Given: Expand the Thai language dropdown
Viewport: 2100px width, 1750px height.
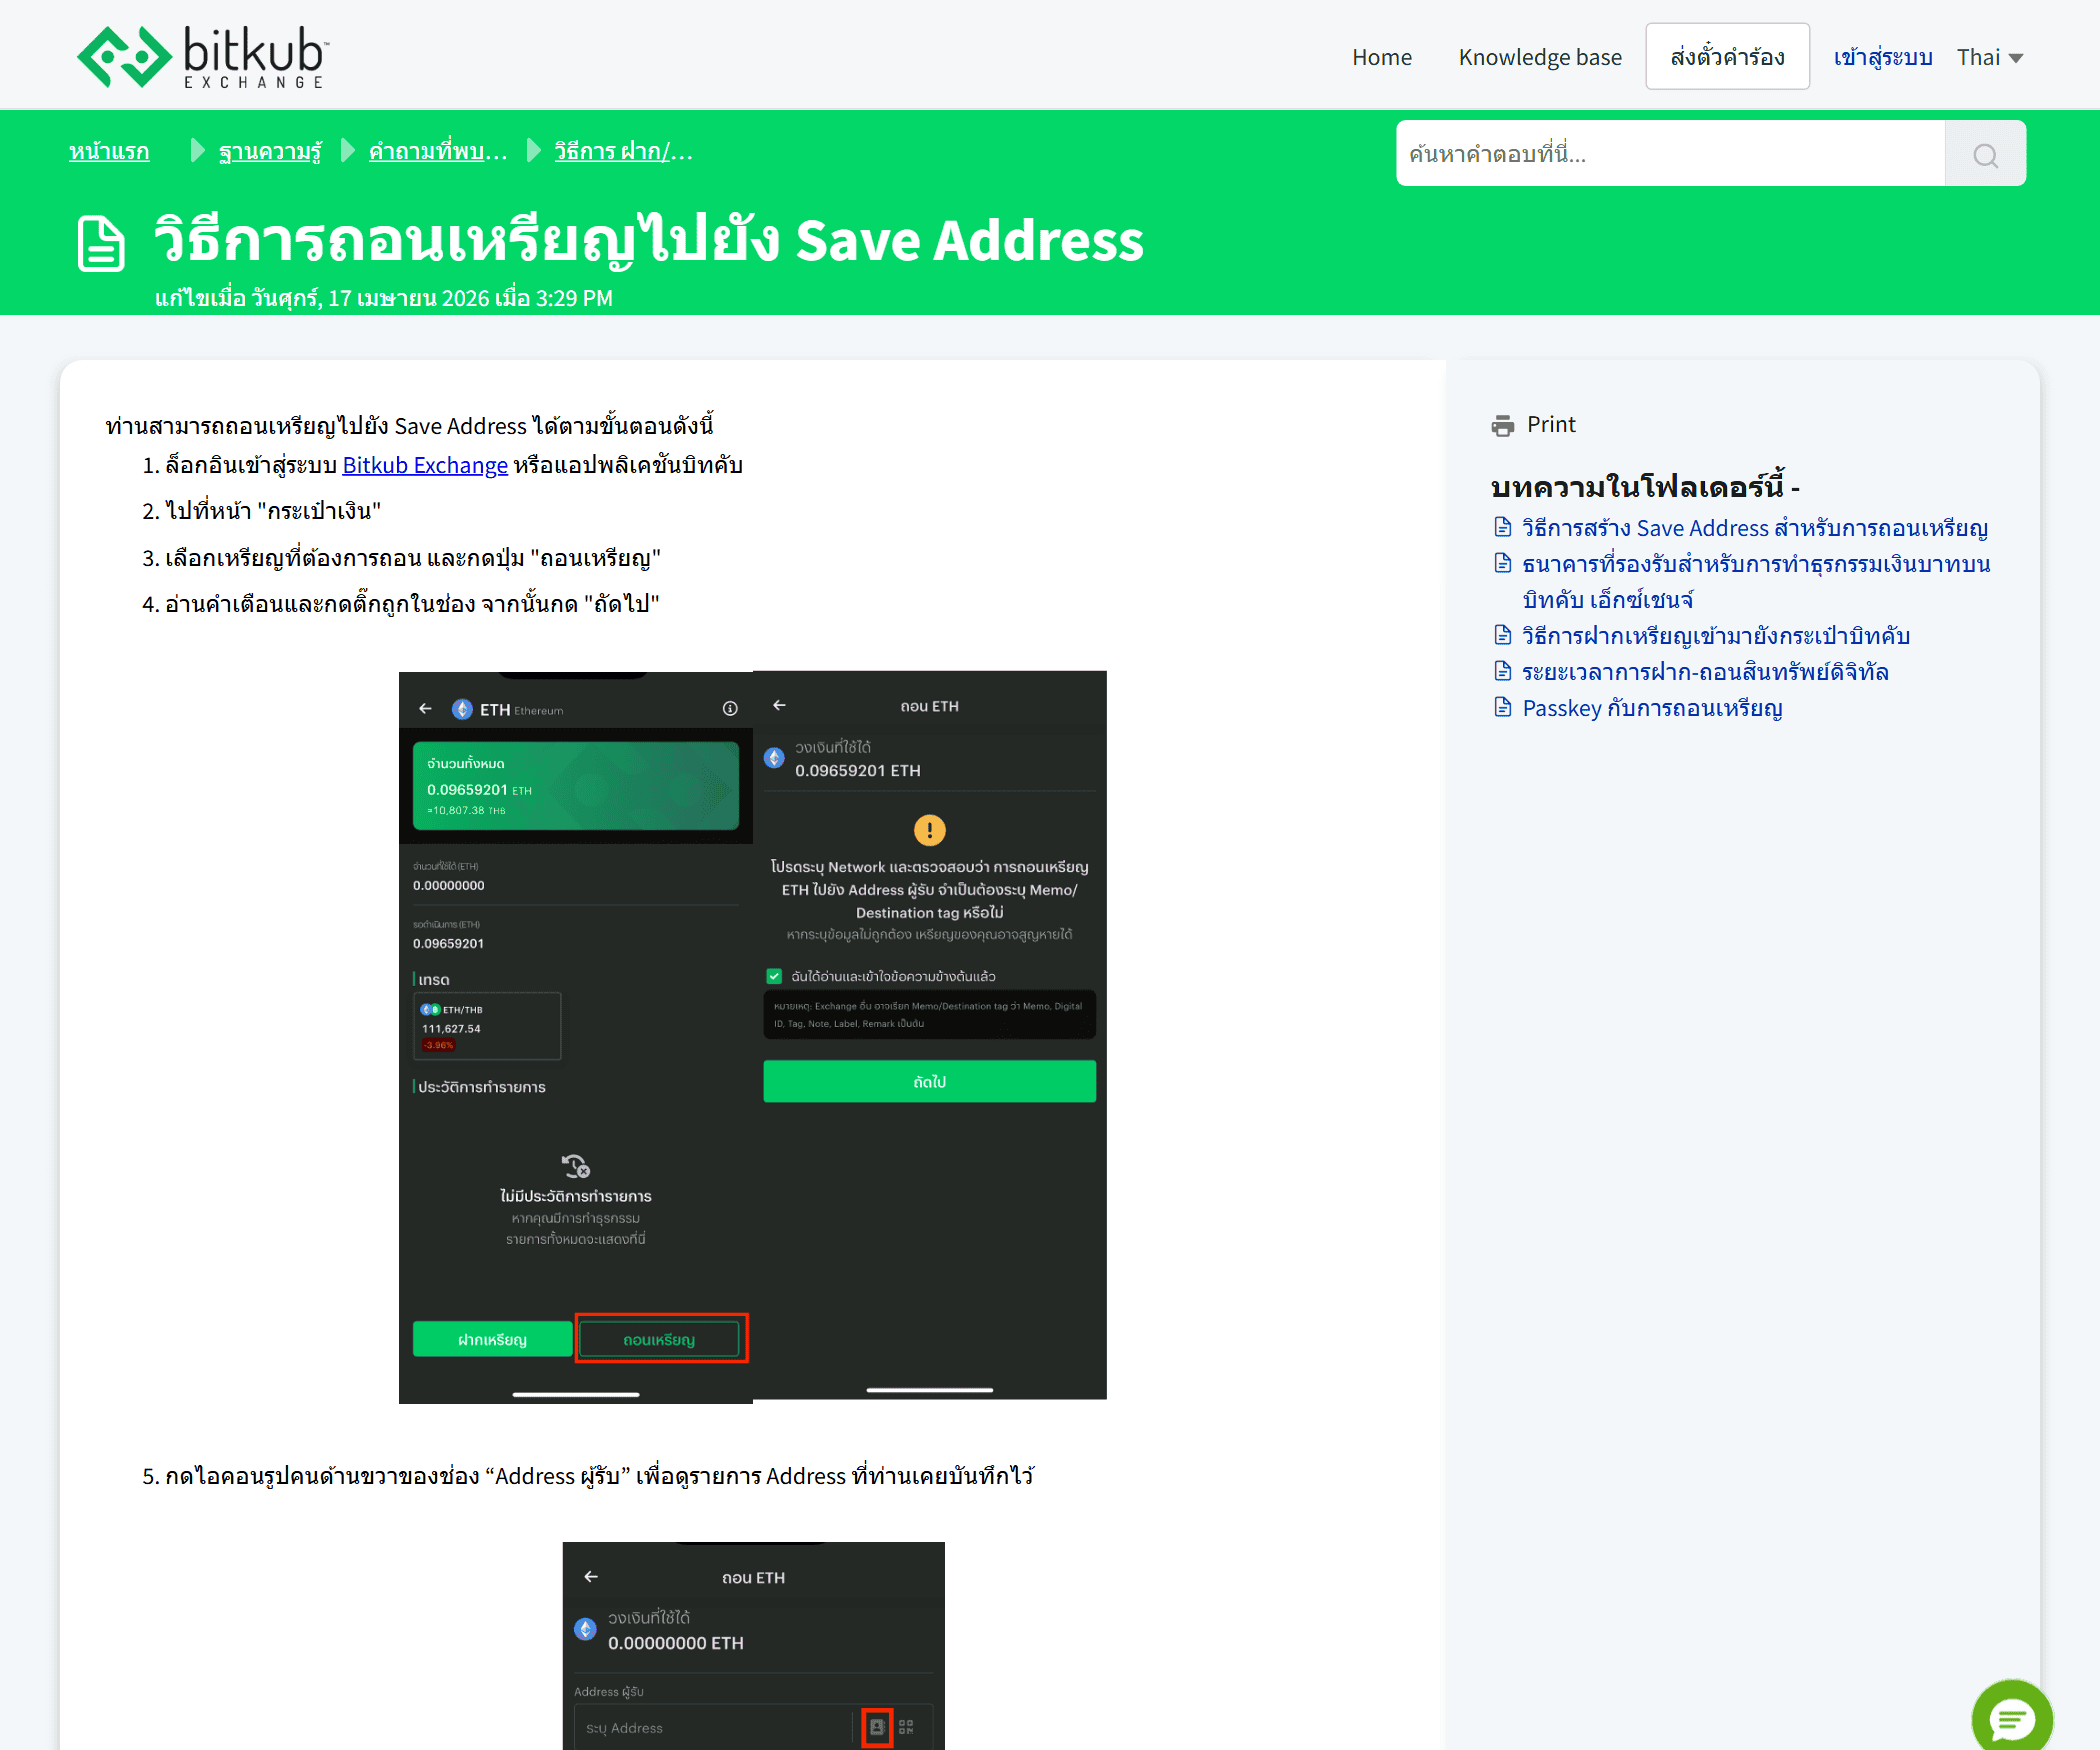Looking at the screenshot, I should (1990, 57).
